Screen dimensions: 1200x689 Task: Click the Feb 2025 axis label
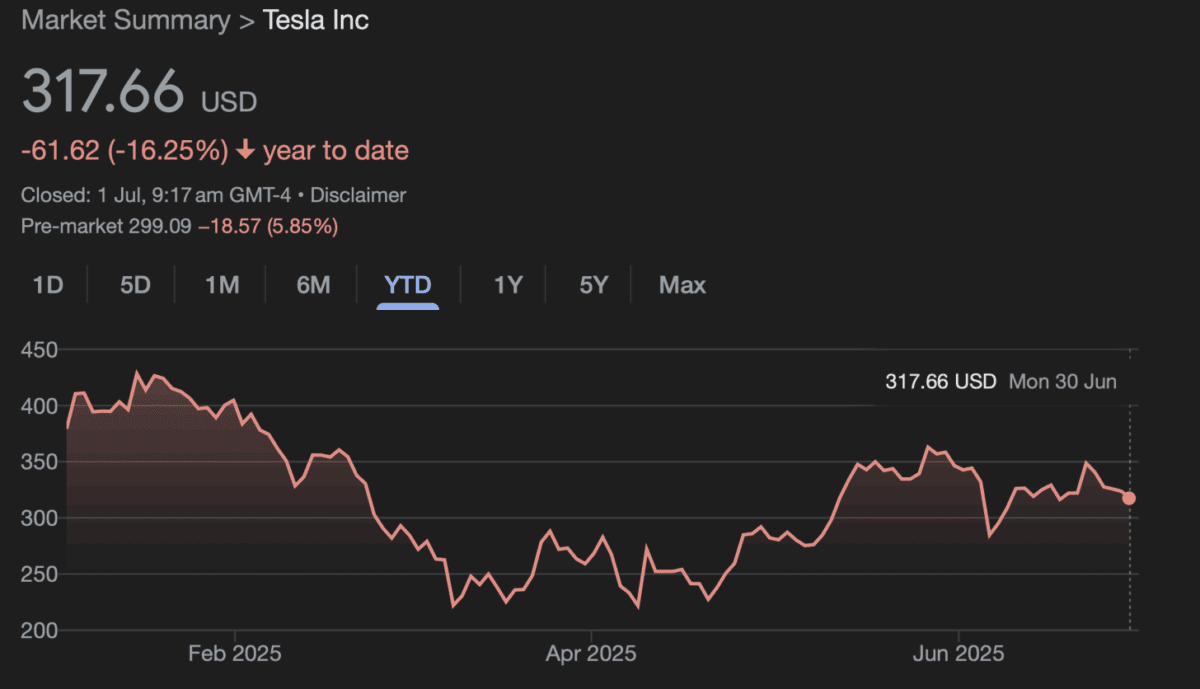235,655
